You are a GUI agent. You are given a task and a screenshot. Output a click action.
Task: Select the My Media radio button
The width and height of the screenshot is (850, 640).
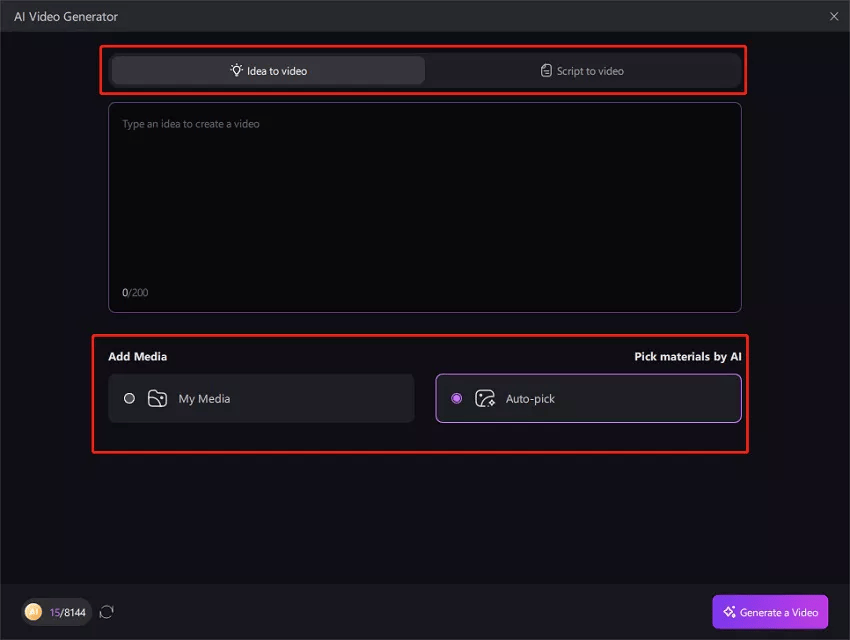point(129,399)
